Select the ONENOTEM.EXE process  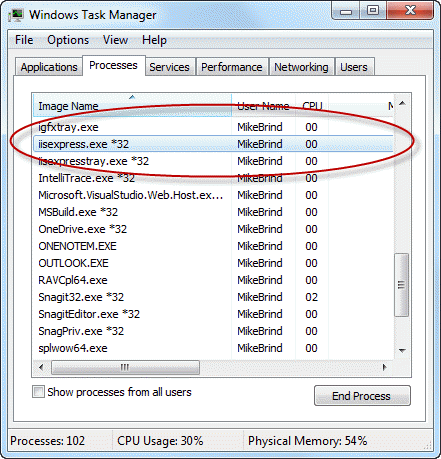[x=213, y=246]
